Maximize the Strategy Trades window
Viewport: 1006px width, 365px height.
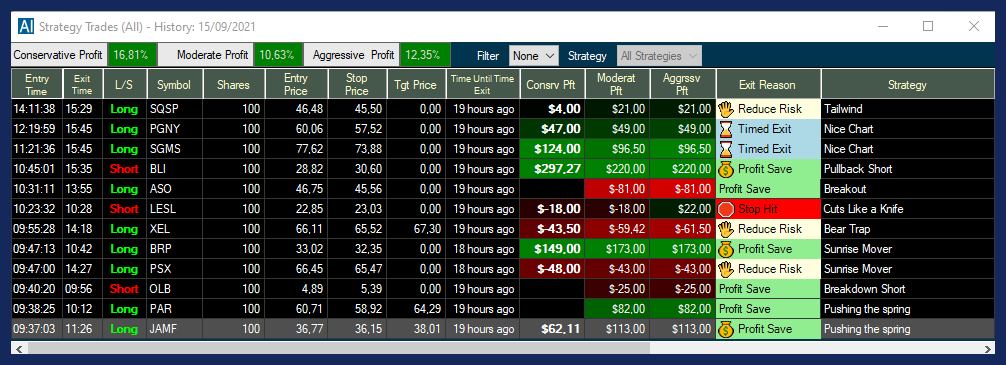928,26
